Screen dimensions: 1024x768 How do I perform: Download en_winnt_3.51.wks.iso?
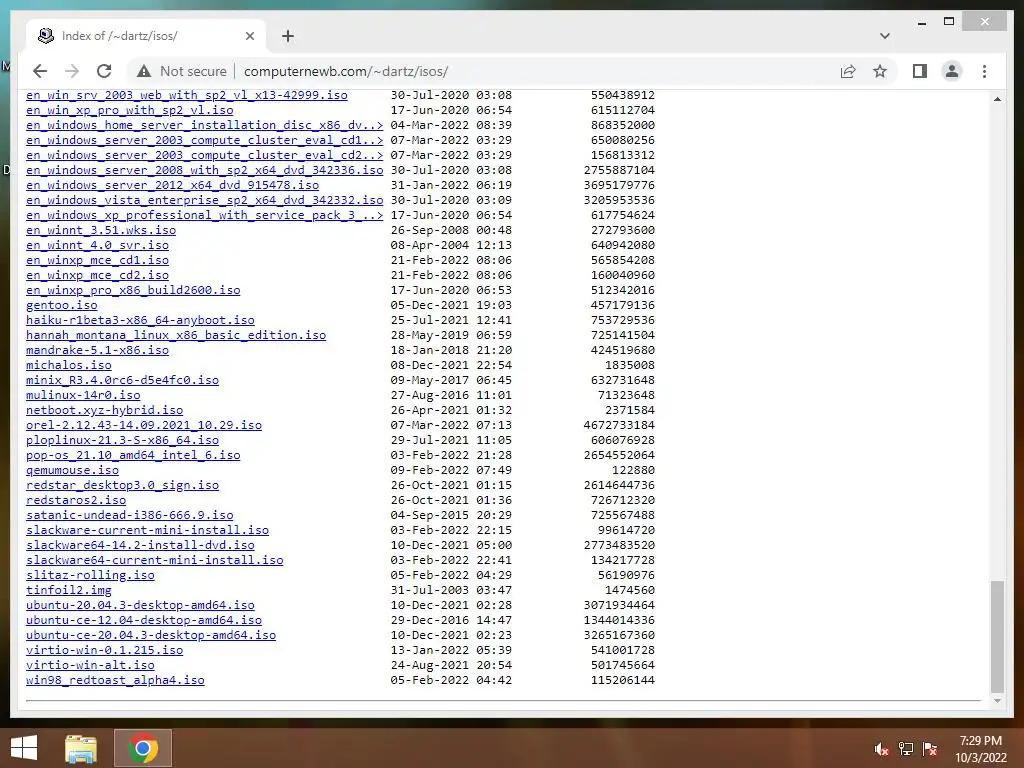[101, 231]
